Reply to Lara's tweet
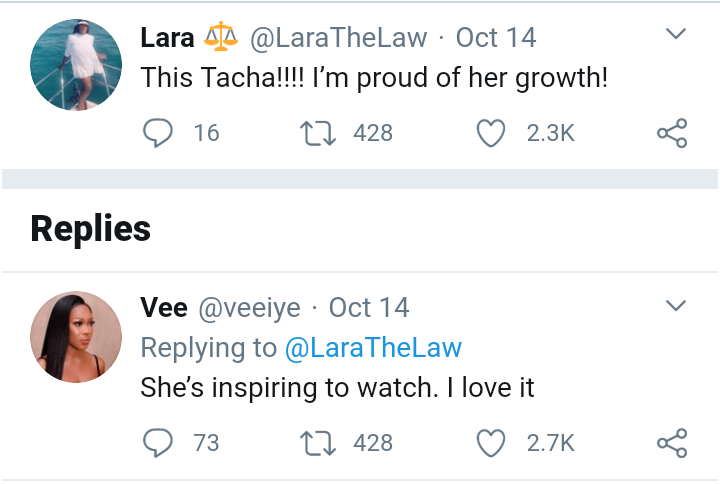Screen dimensions: 720x484 tap(159, 132)
